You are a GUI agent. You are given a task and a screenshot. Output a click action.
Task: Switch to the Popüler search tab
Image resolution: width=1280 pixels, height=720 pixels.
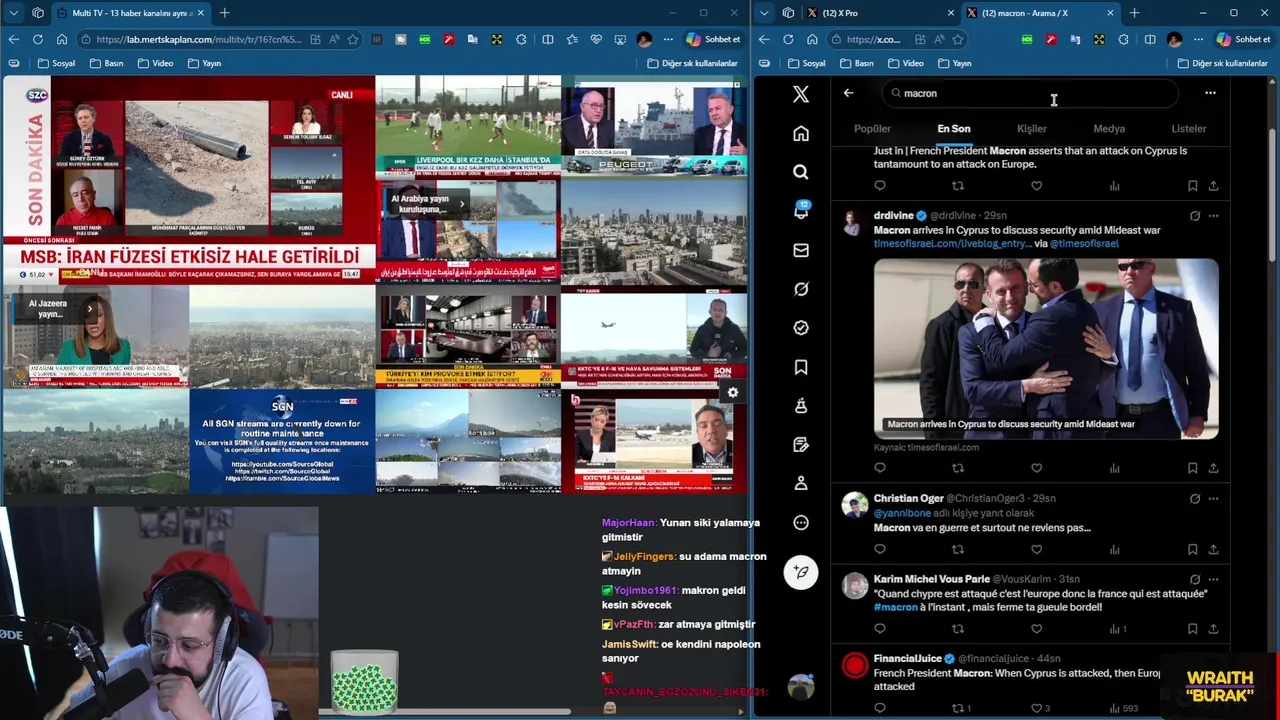[872, 129]
